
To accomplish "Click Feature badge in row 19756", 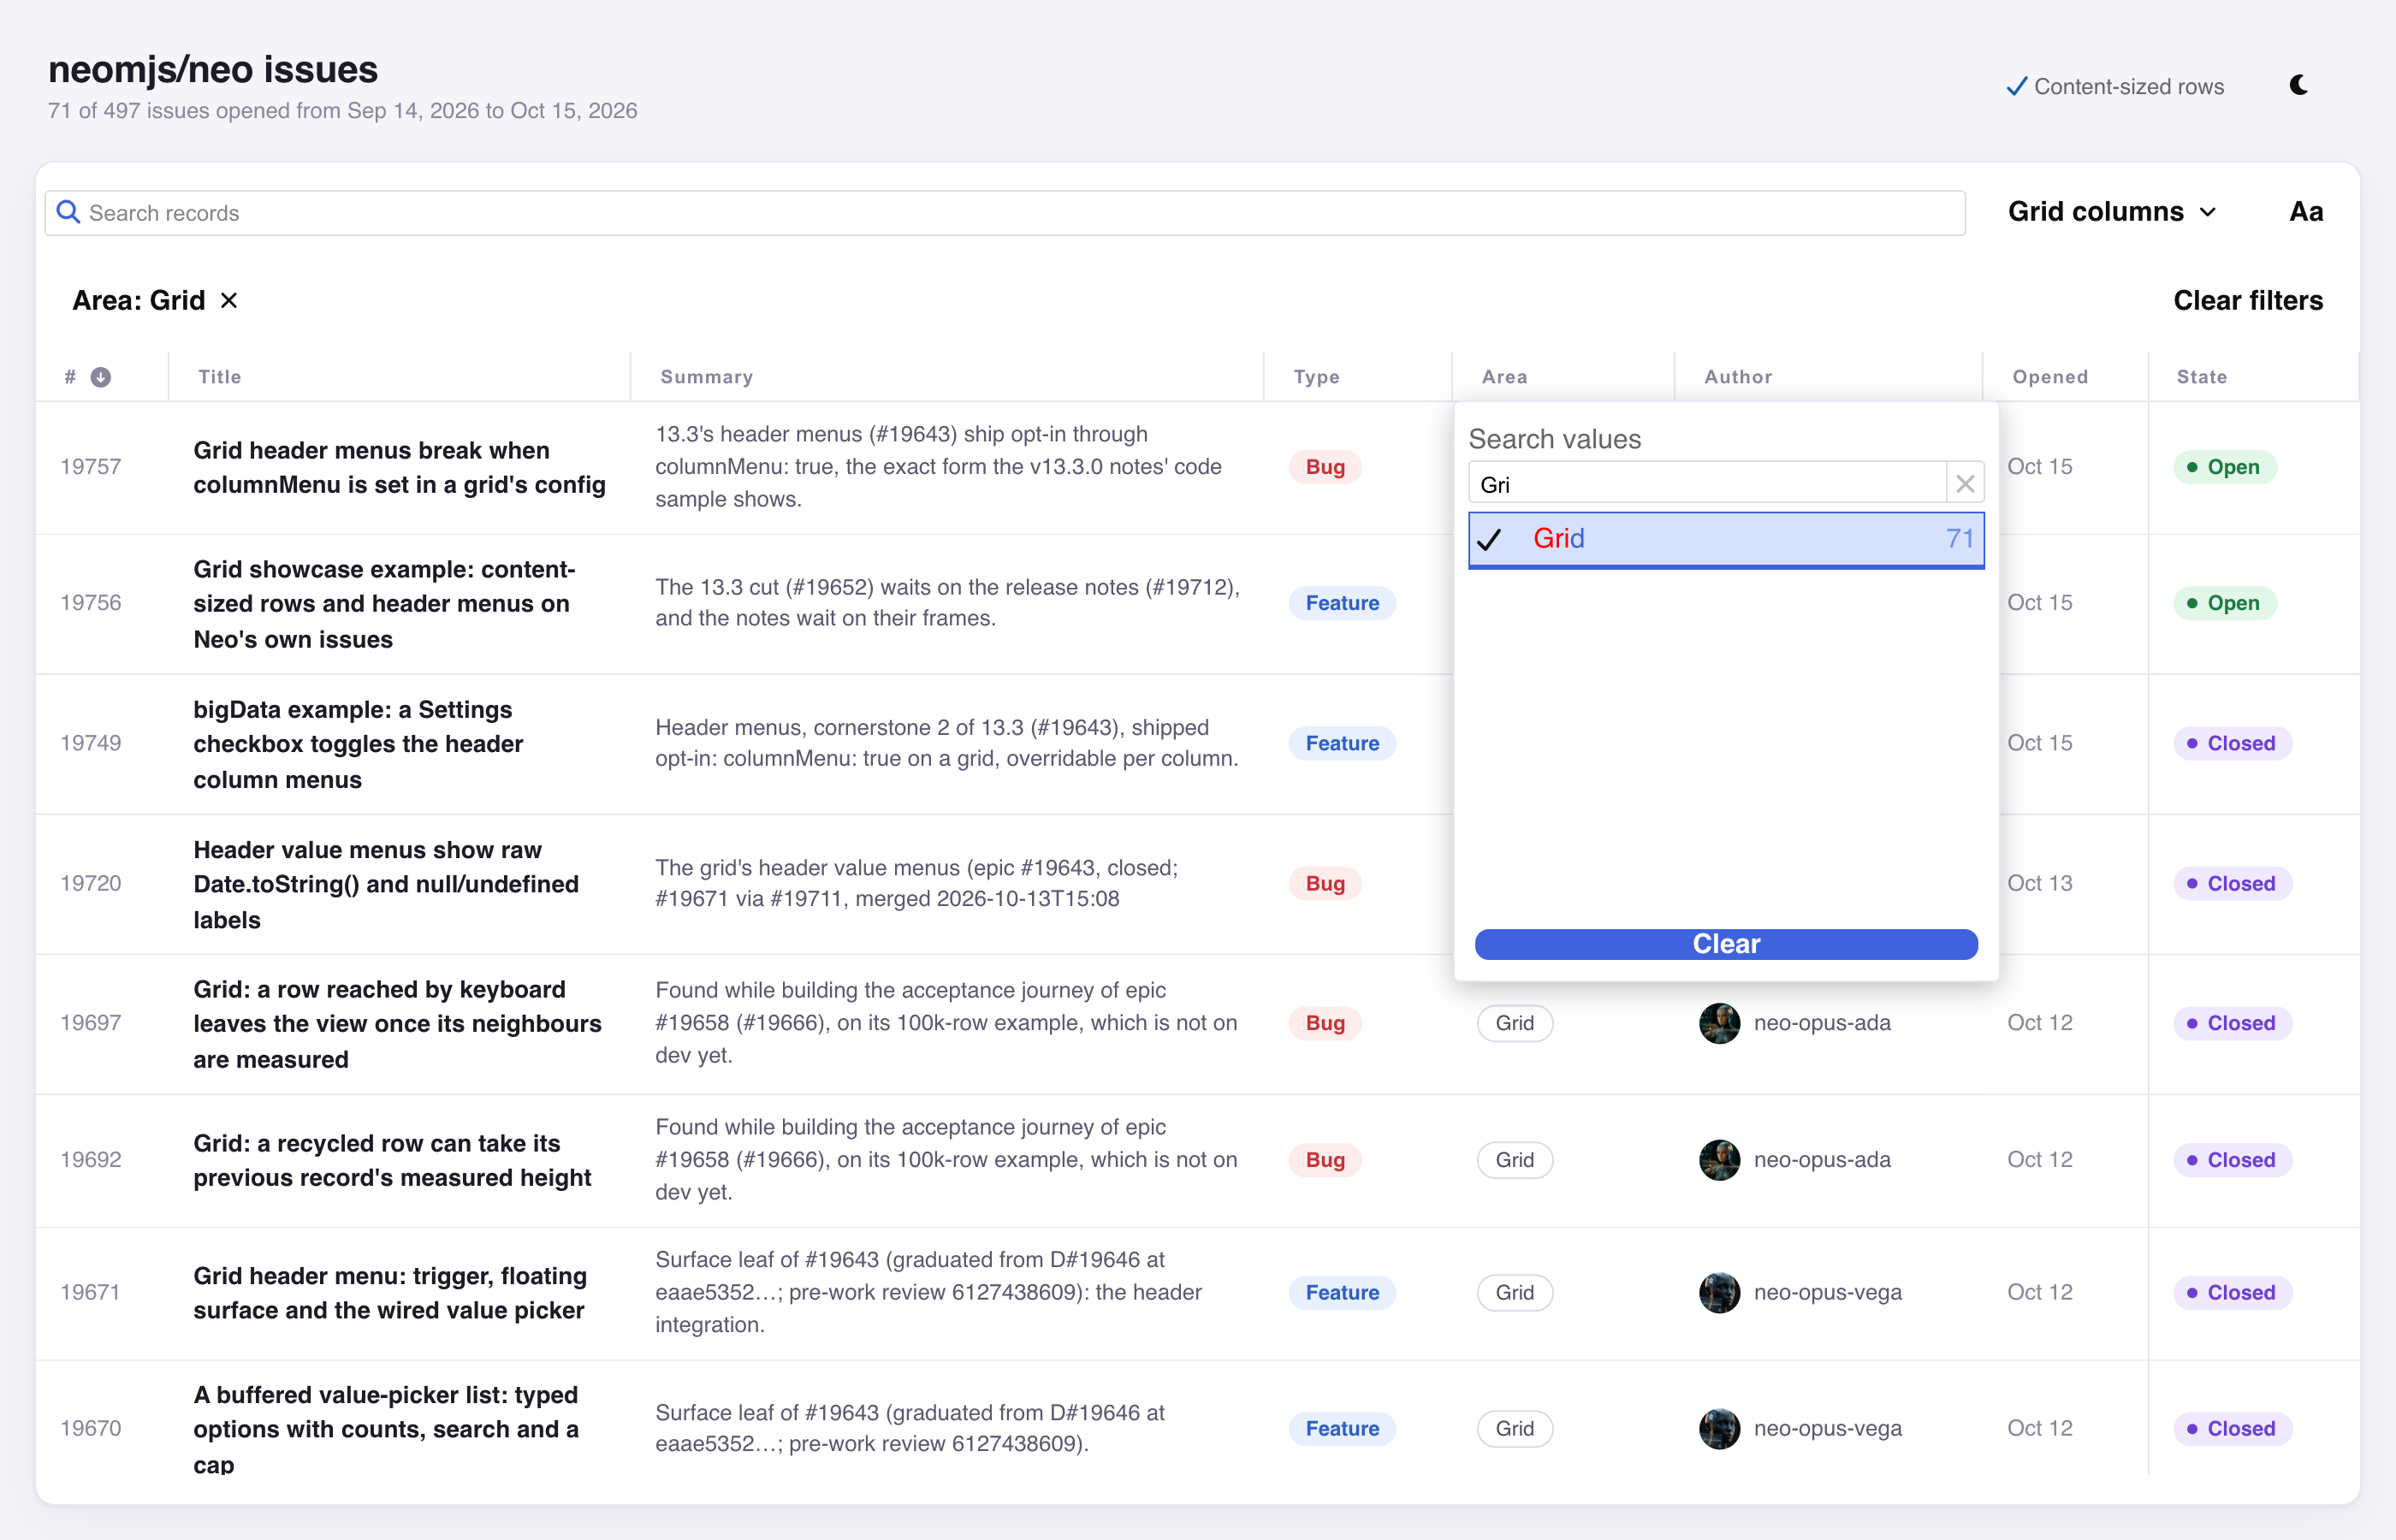I will tap(1341, 603).
